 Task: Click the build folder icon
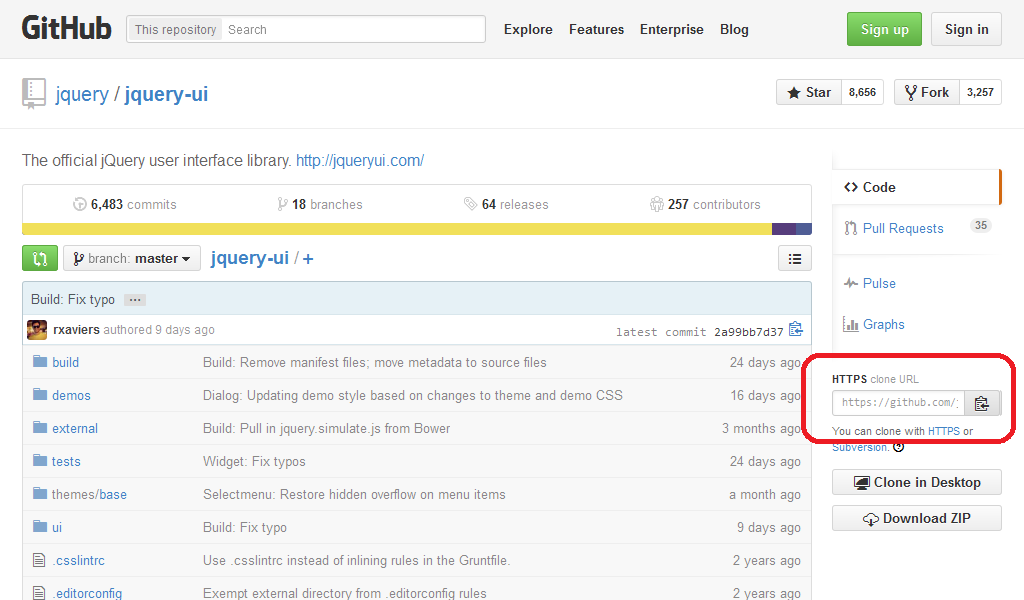(x=40, y=362)
